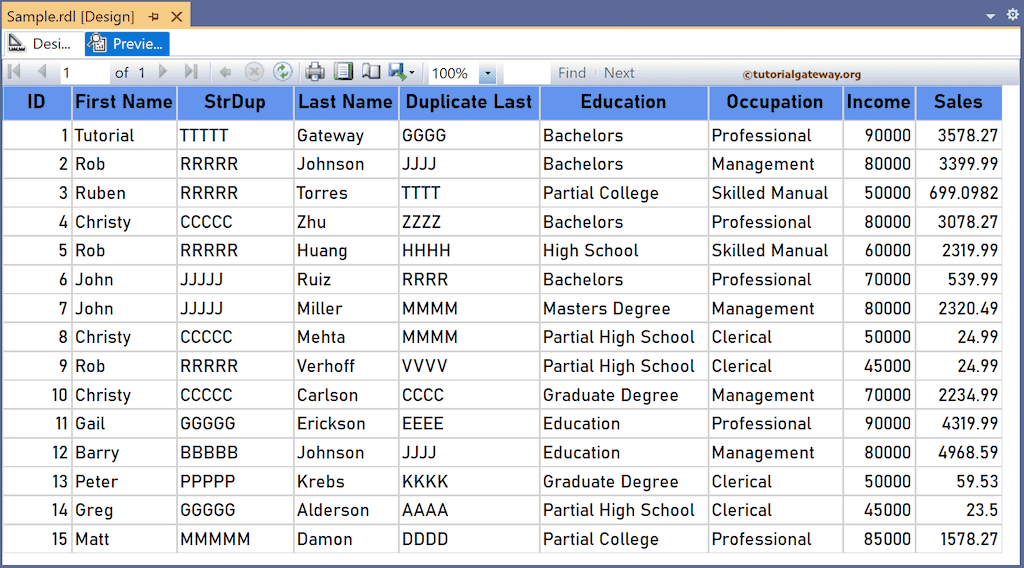The image size is (1024, 568).
Task: Click the ID column header
Action: click(37, 103)
